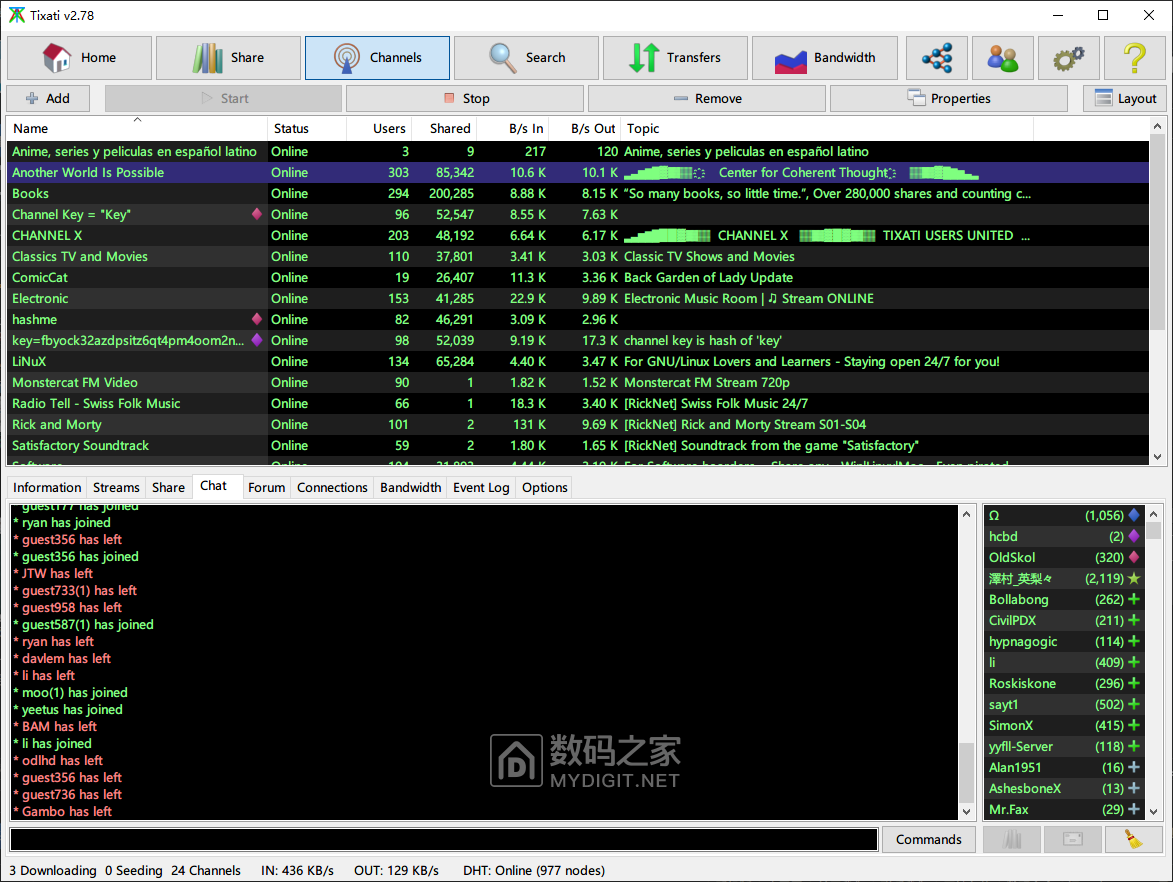
Task: Click the star icon beside 澤村_英梨々
Action: pyautogui.click(x=1134, y=578)
